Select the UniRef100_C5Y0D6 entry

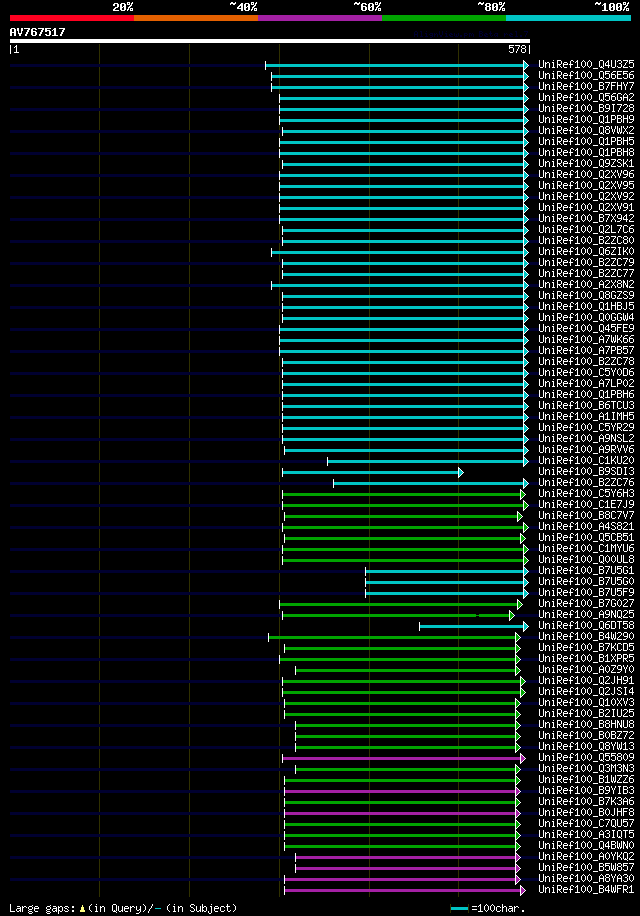586,373
